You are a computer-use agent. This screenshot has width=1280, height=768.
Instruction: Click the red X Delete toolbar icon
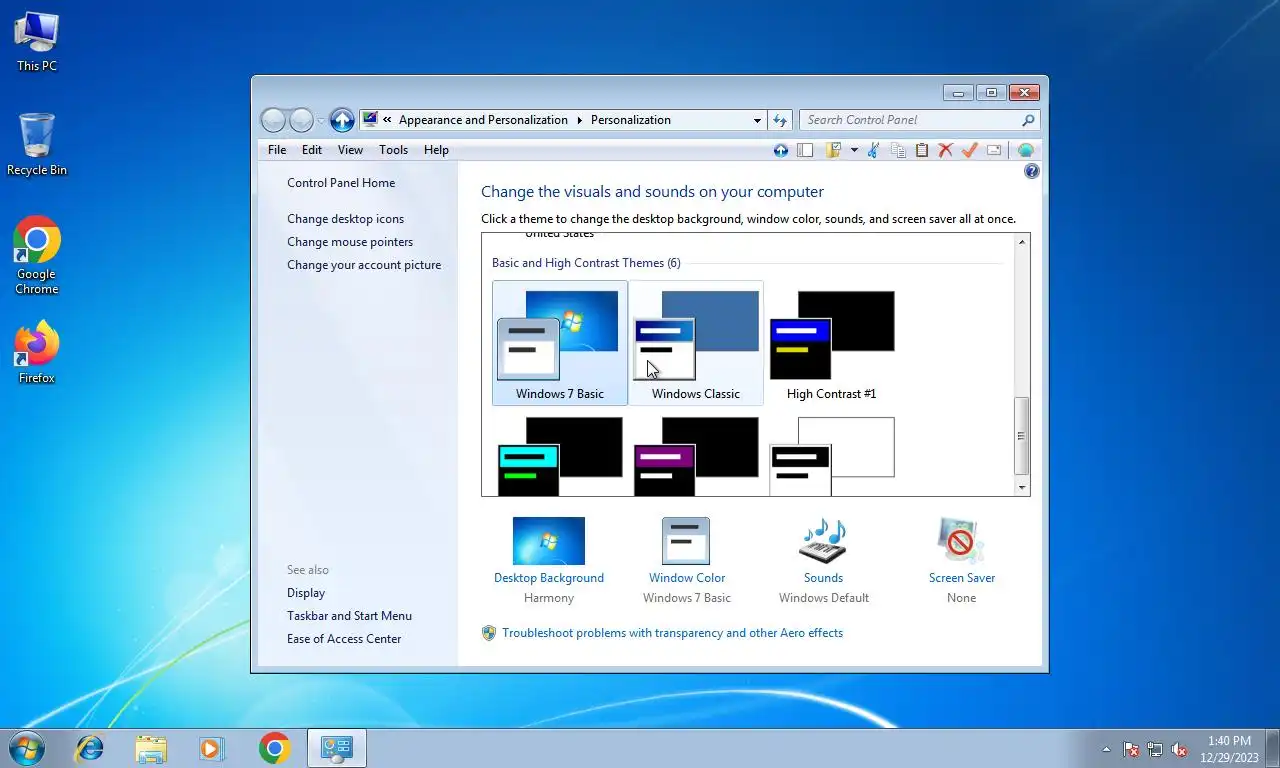tap(945, 150)
